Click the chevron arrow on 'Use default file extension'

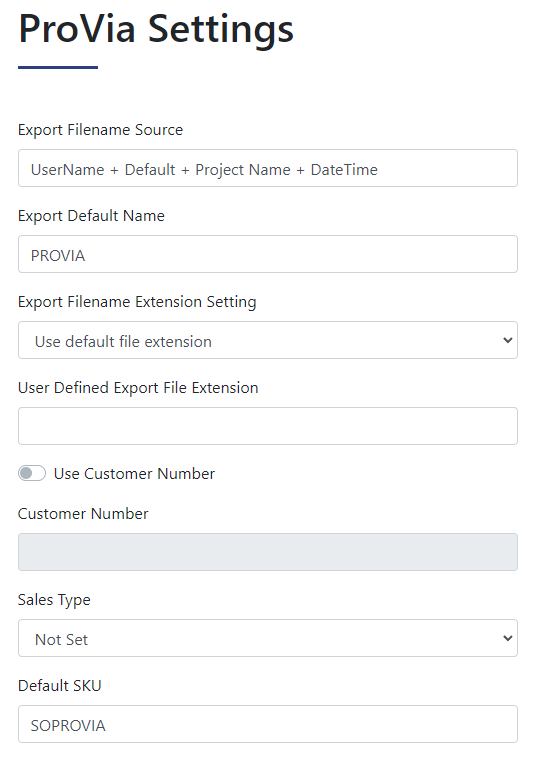pos(508,340)
